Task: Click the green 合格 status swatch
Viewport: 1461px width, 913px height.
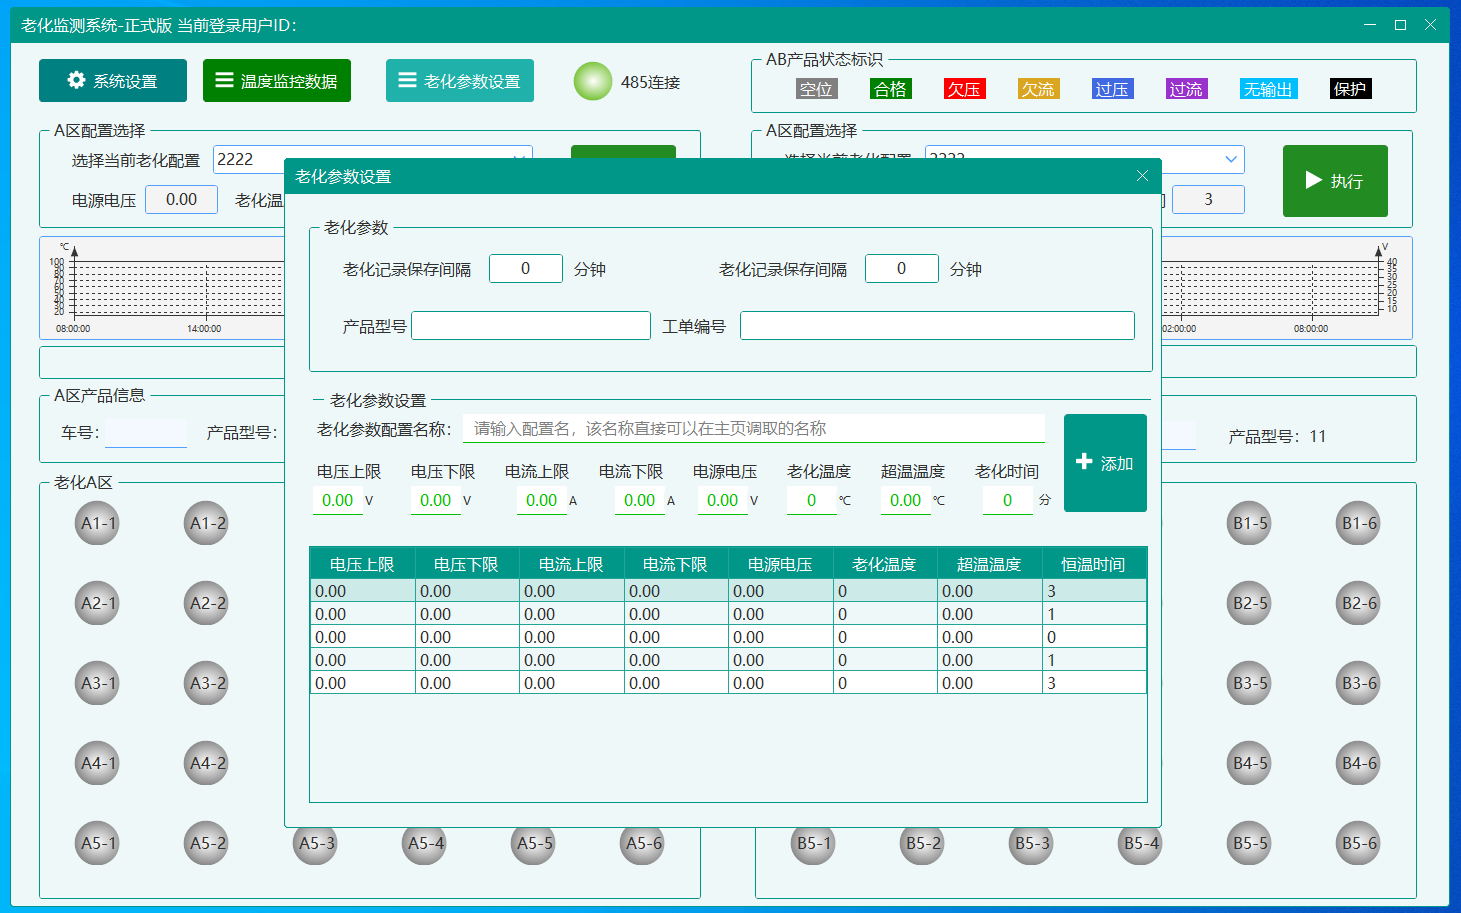Action: coord(890,89)
